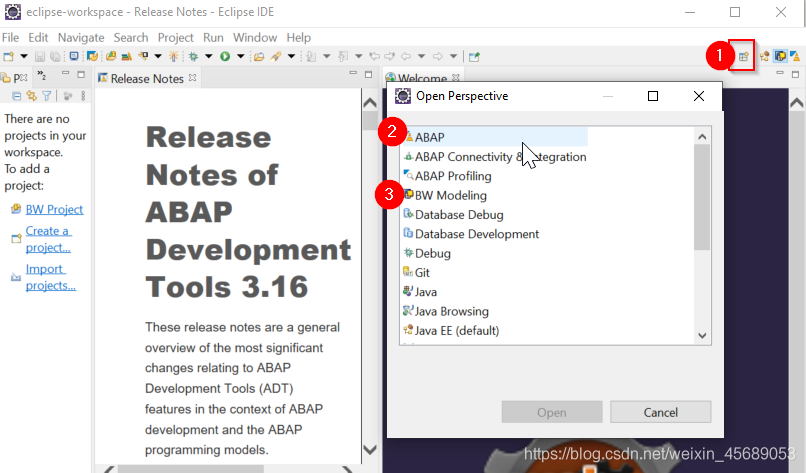Minimize the Release Notes editor area
806x473 pixels.
[x=353, y=74]
